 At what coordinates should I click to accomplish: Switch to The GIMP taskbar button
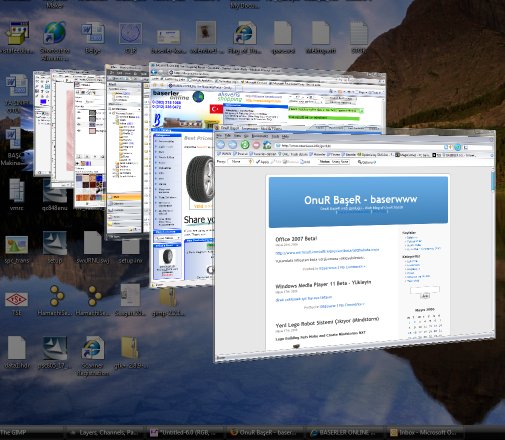point(31,433)
